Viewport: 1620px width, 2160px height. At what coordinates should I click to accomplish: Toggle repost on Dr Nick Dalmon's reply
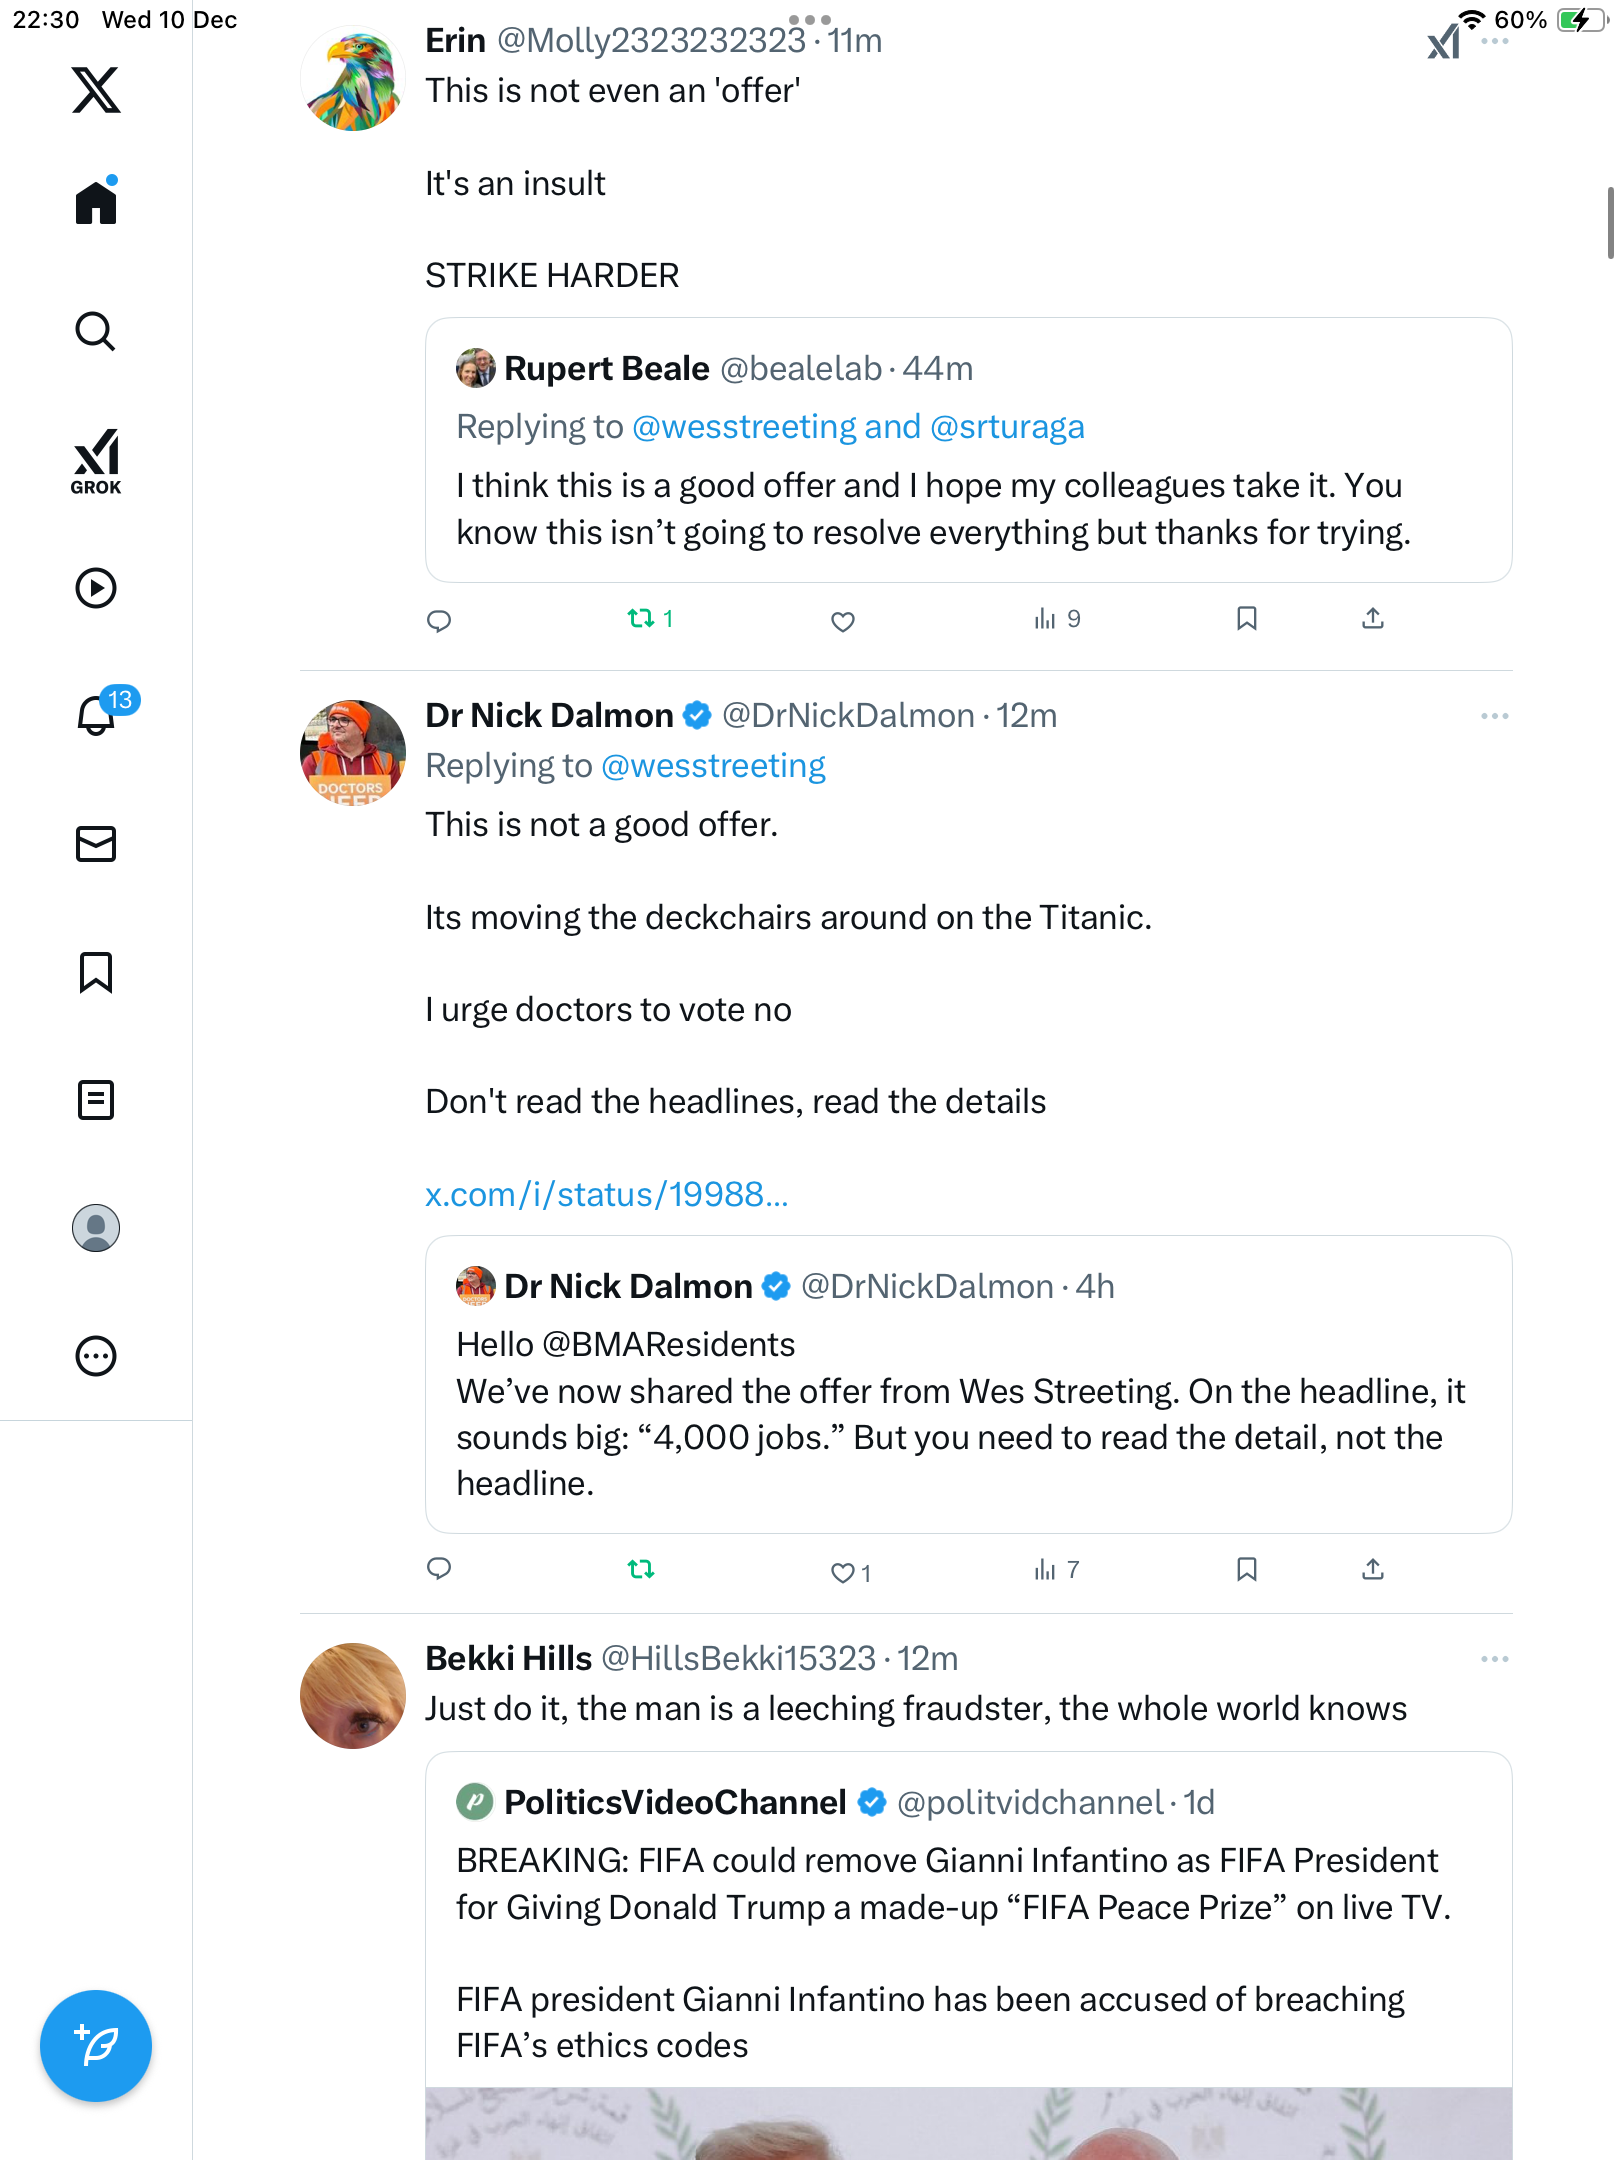coord(641,1570)
